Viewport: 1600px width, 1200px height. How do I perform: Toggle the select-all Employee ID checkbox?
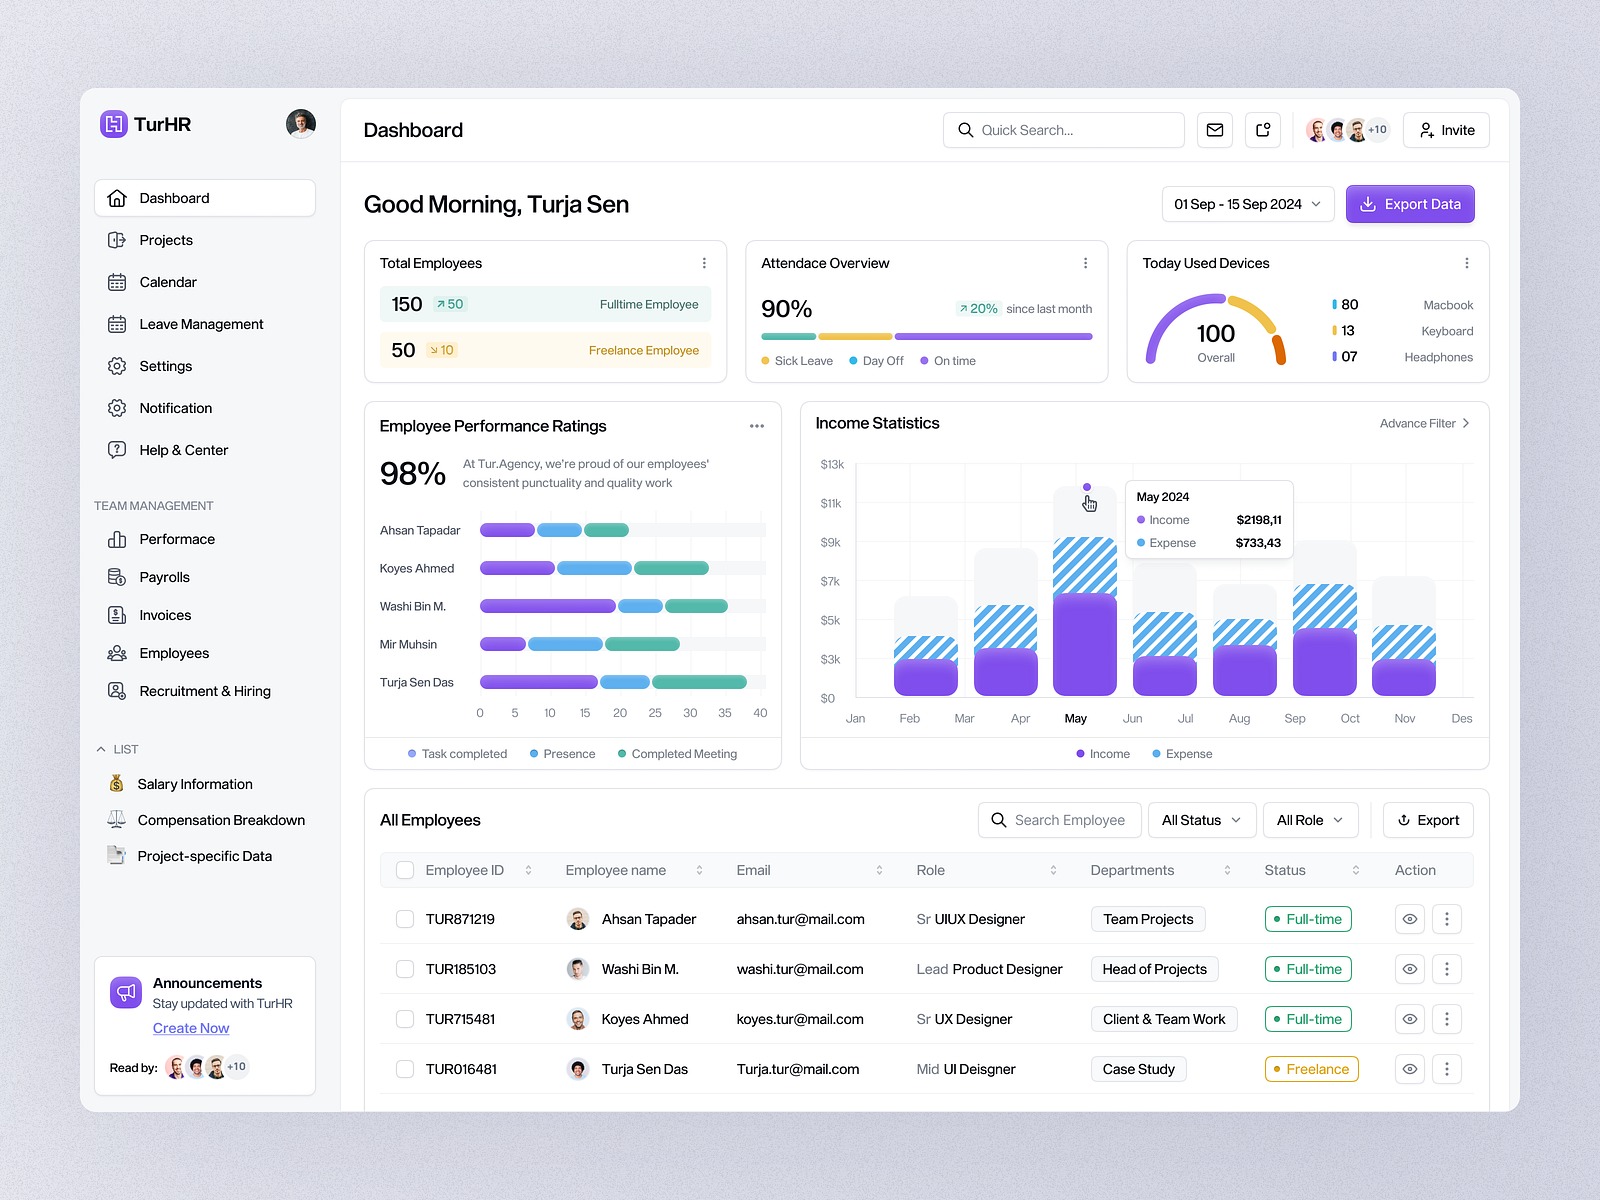point(405,870)
